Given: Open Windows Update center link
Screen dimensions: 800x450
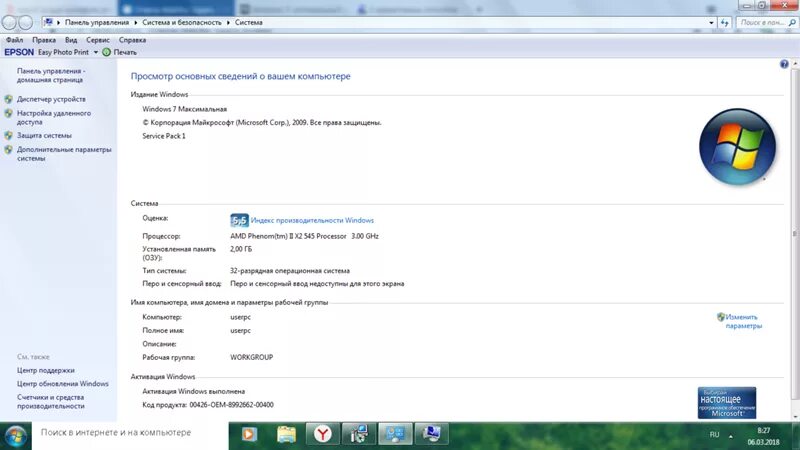Looking at the screenshot, I should click(x=62, y=383).
